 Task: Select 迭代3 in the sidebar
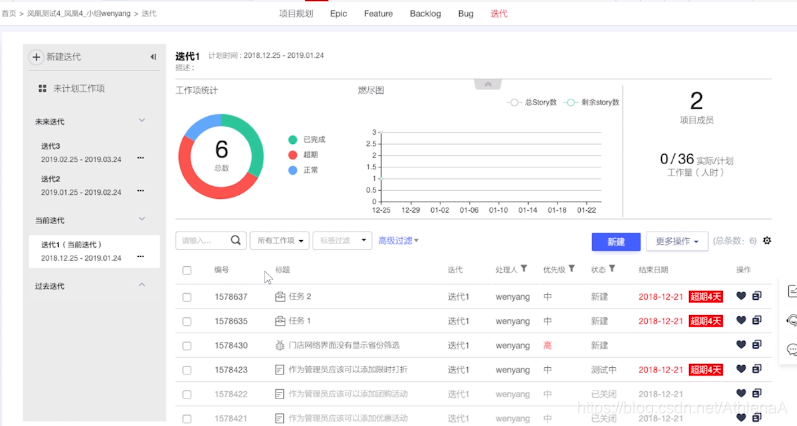(x=50, y=146)
